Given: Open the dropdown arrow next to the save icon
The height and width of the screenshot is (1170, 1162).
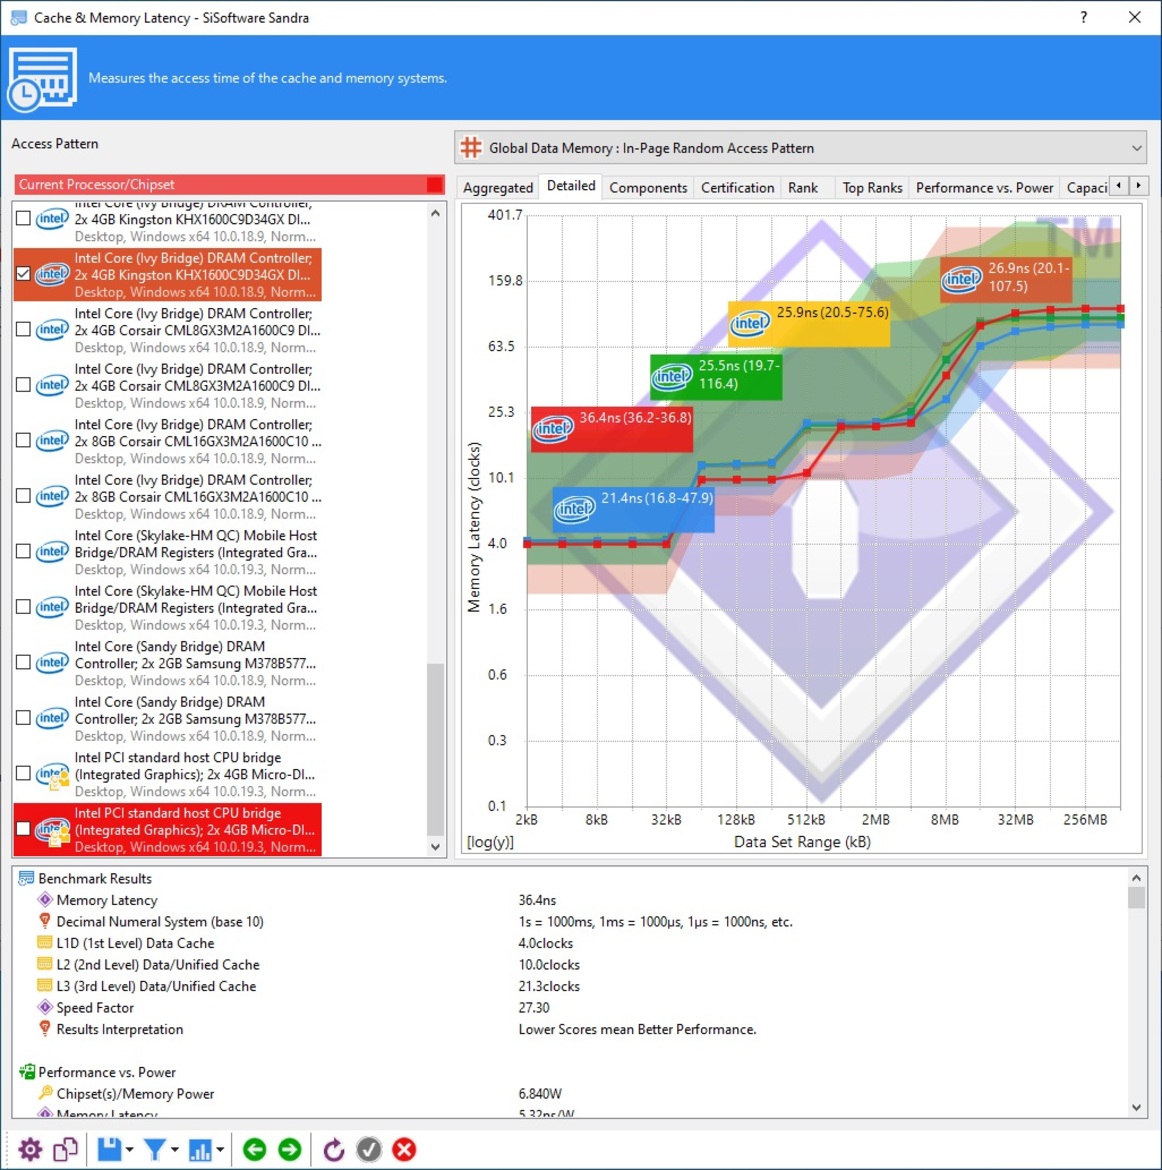Looking at the screenshot, I should (x=130, y=1150).
